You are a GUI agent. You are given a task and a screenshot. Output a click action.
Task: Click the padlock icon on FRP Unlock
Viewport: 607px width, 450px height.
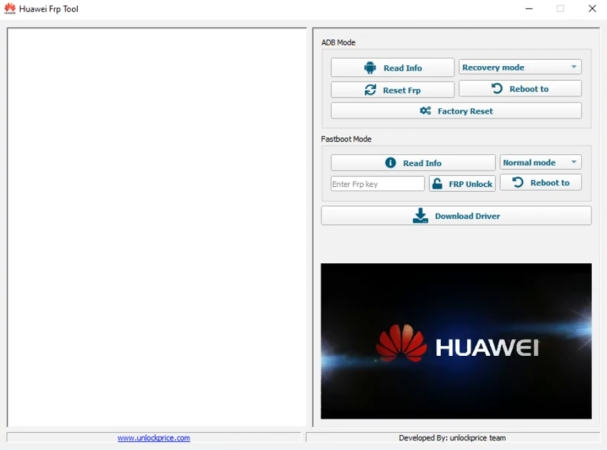tap(437, 184)
